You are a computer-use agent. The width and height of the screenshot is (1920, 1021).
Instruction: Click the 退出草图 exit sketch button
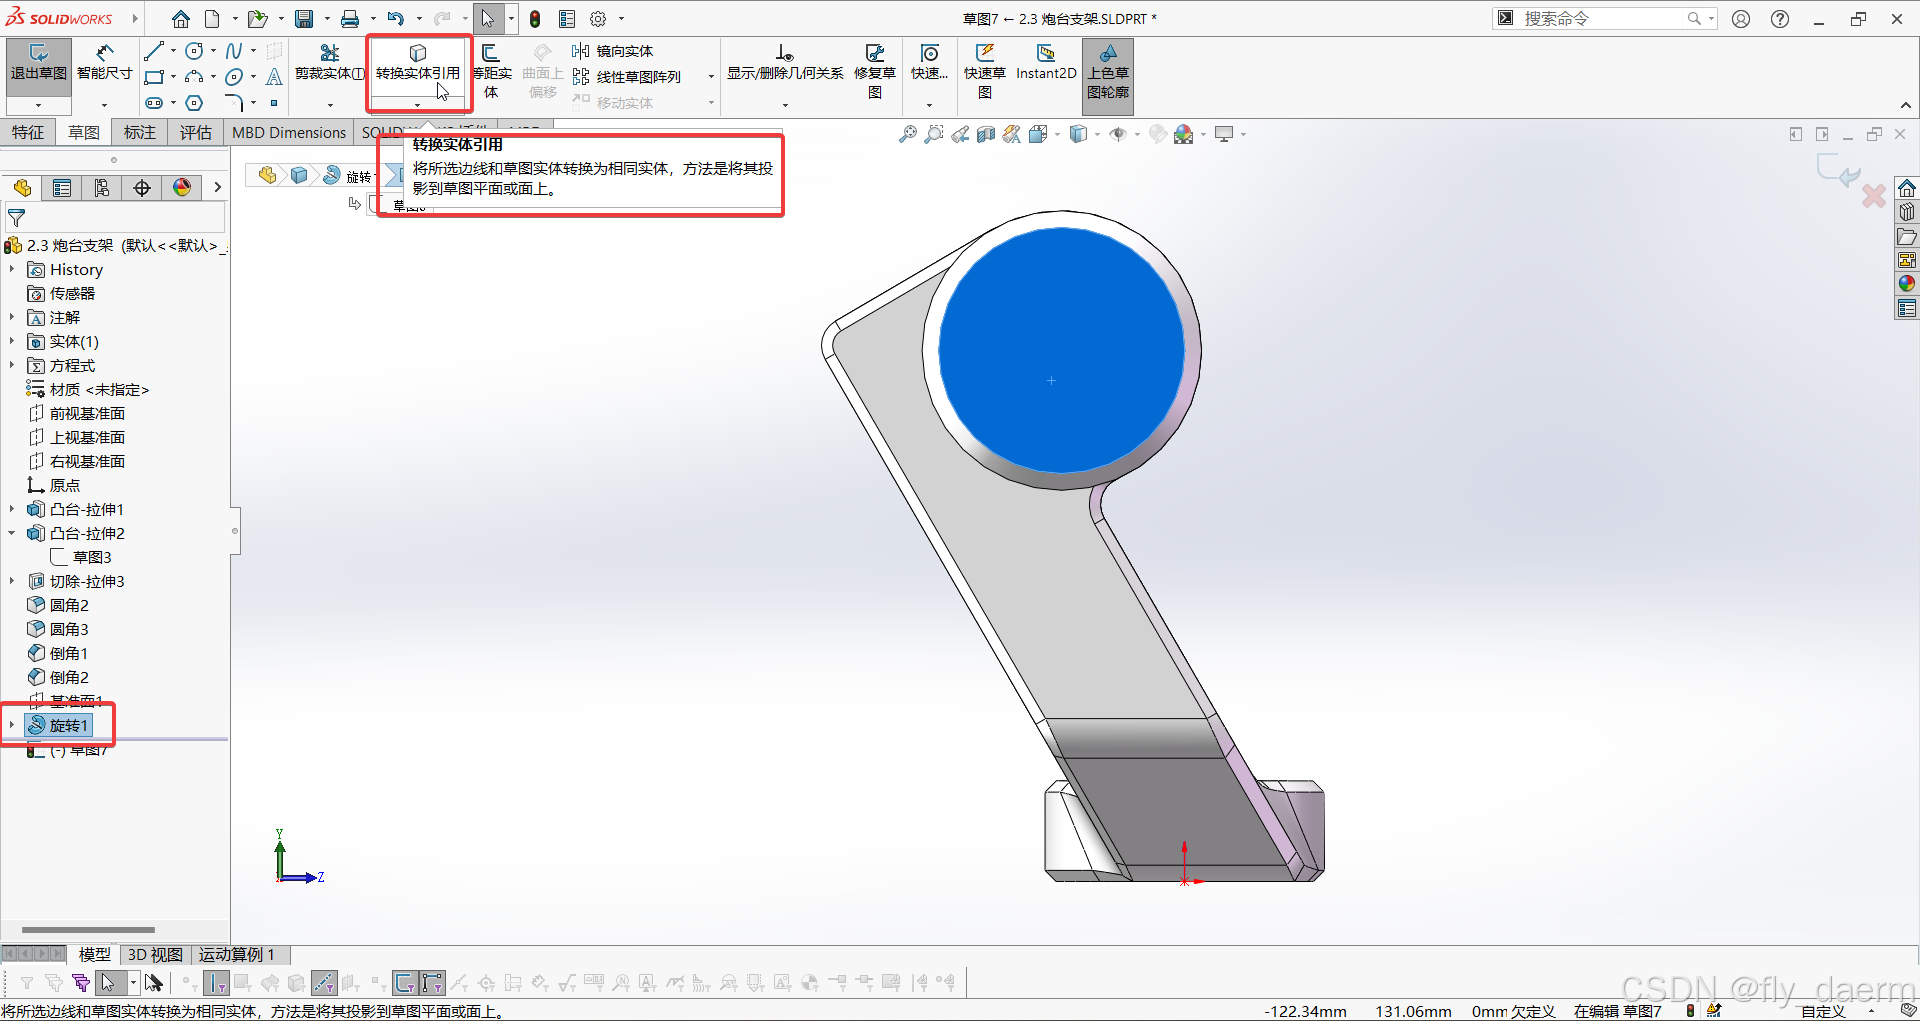(x=38, y=62)
